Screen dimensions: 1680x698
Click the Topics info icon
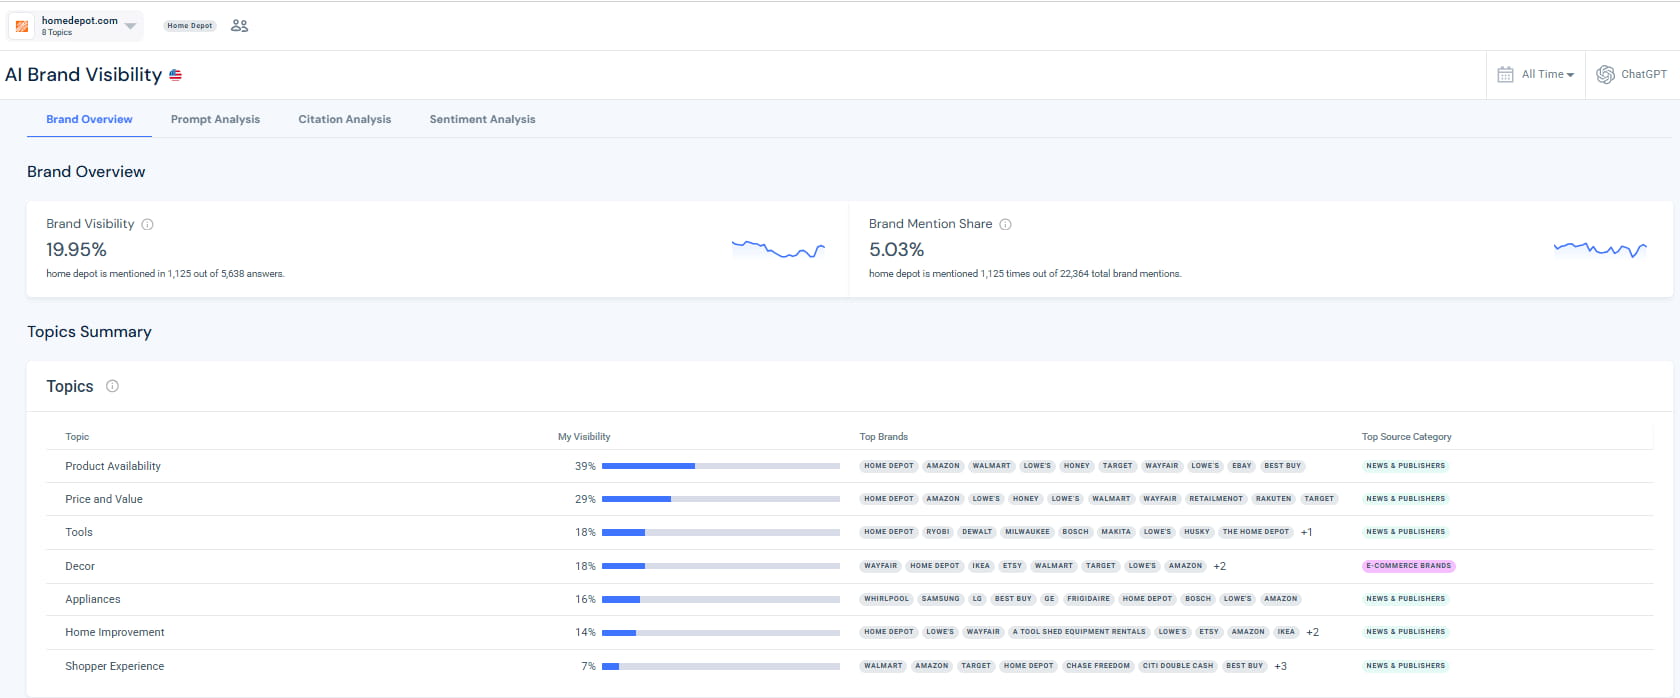pos(113,386)
